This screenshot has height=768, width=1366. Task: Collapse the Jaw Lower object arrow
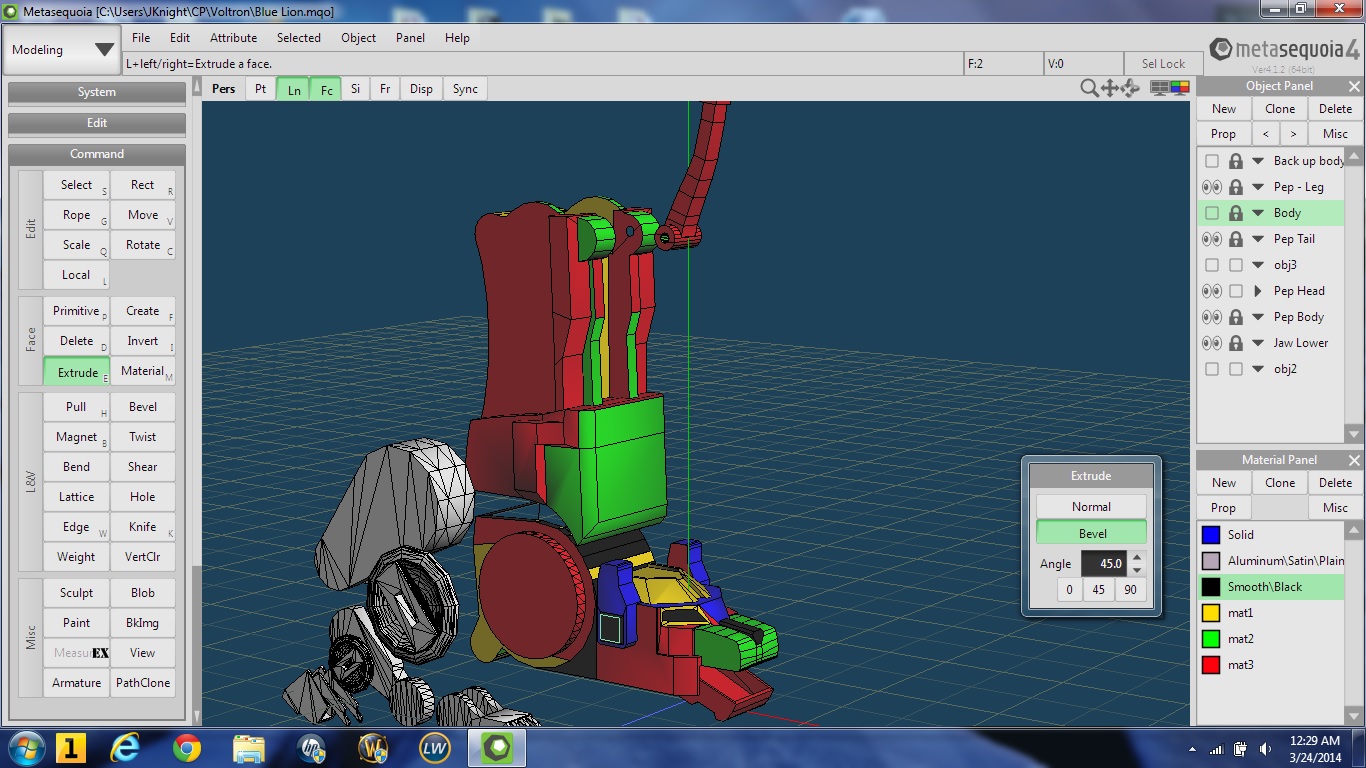click(x=1258, y=343)
